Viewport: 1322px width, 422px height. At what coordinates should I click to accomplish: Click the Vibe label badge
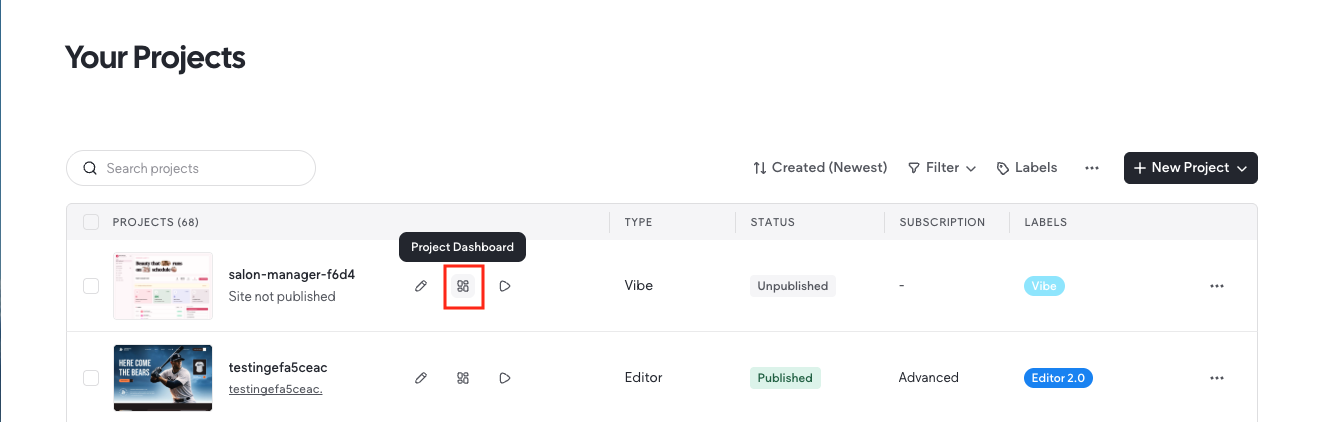[1044, 286]
